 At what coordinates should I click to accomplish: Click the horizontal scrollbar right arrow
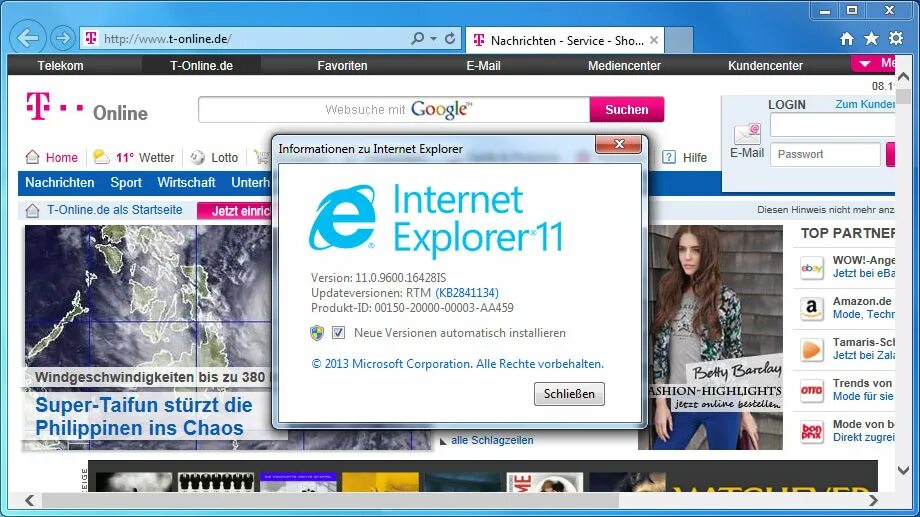(x=873, y=500)
